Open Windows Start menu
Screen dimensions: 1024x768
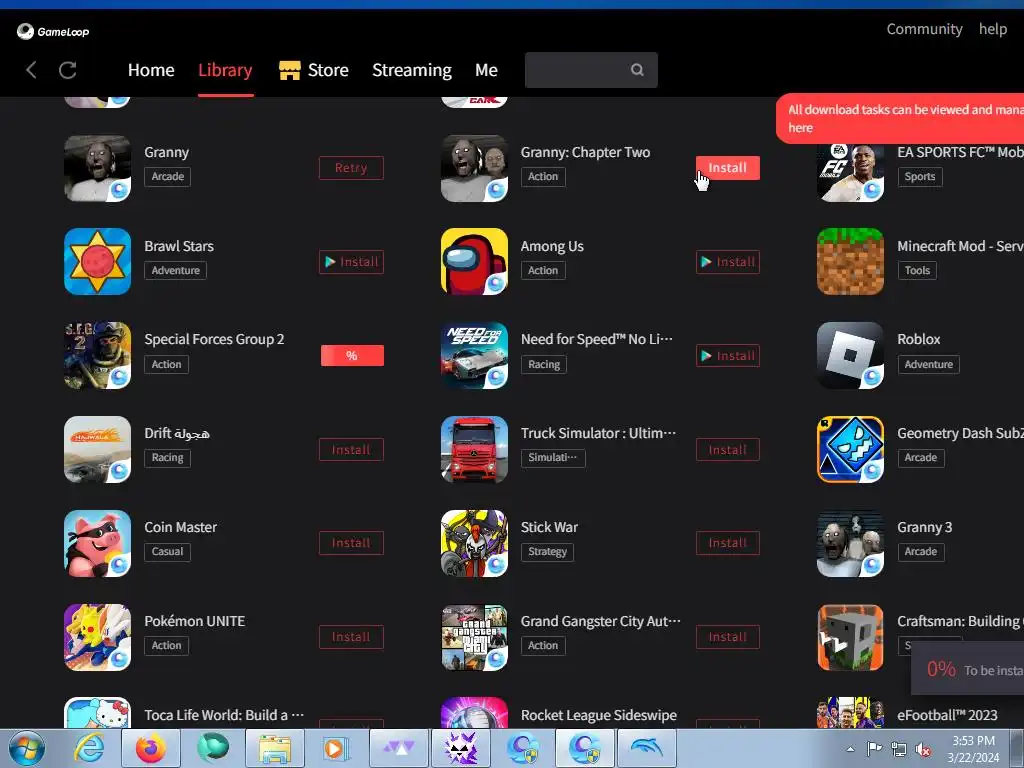pyautogui.click(x=26, y=748)
